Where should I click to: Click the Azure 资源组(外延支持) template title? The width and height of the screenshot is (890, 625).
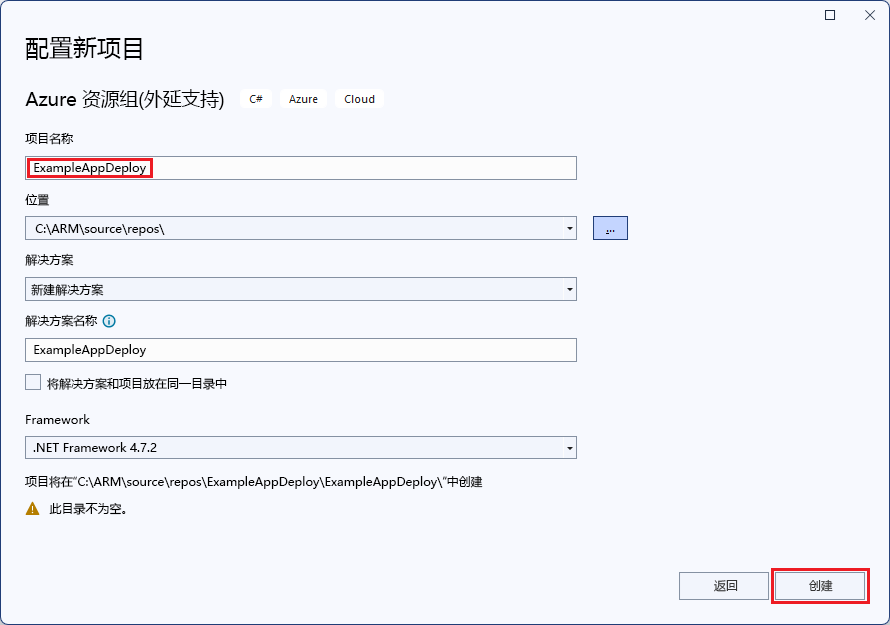point(125,99)
